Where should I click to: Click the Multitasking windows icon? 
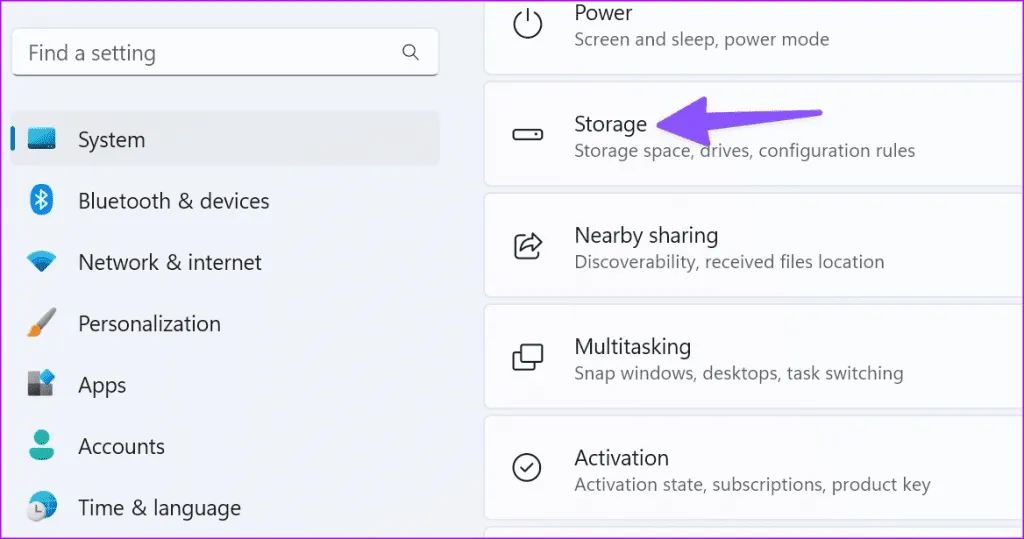527,357
